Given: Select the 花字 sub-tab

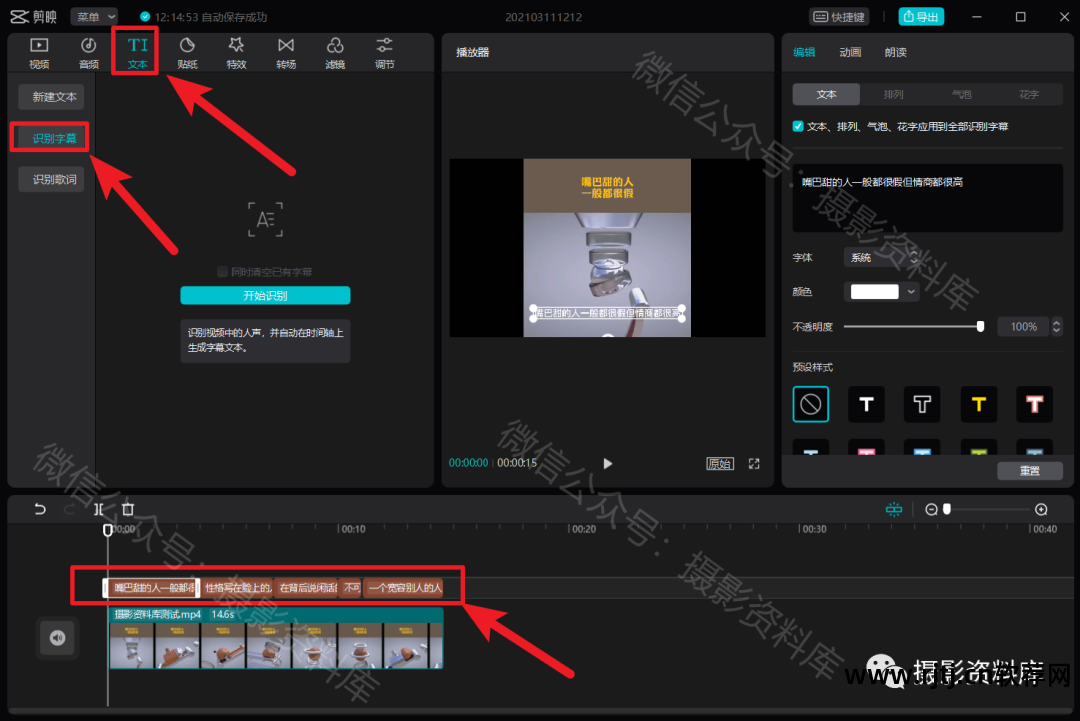Looking at the screenshot, I should pyautogui.click(x=1029, y=94).
